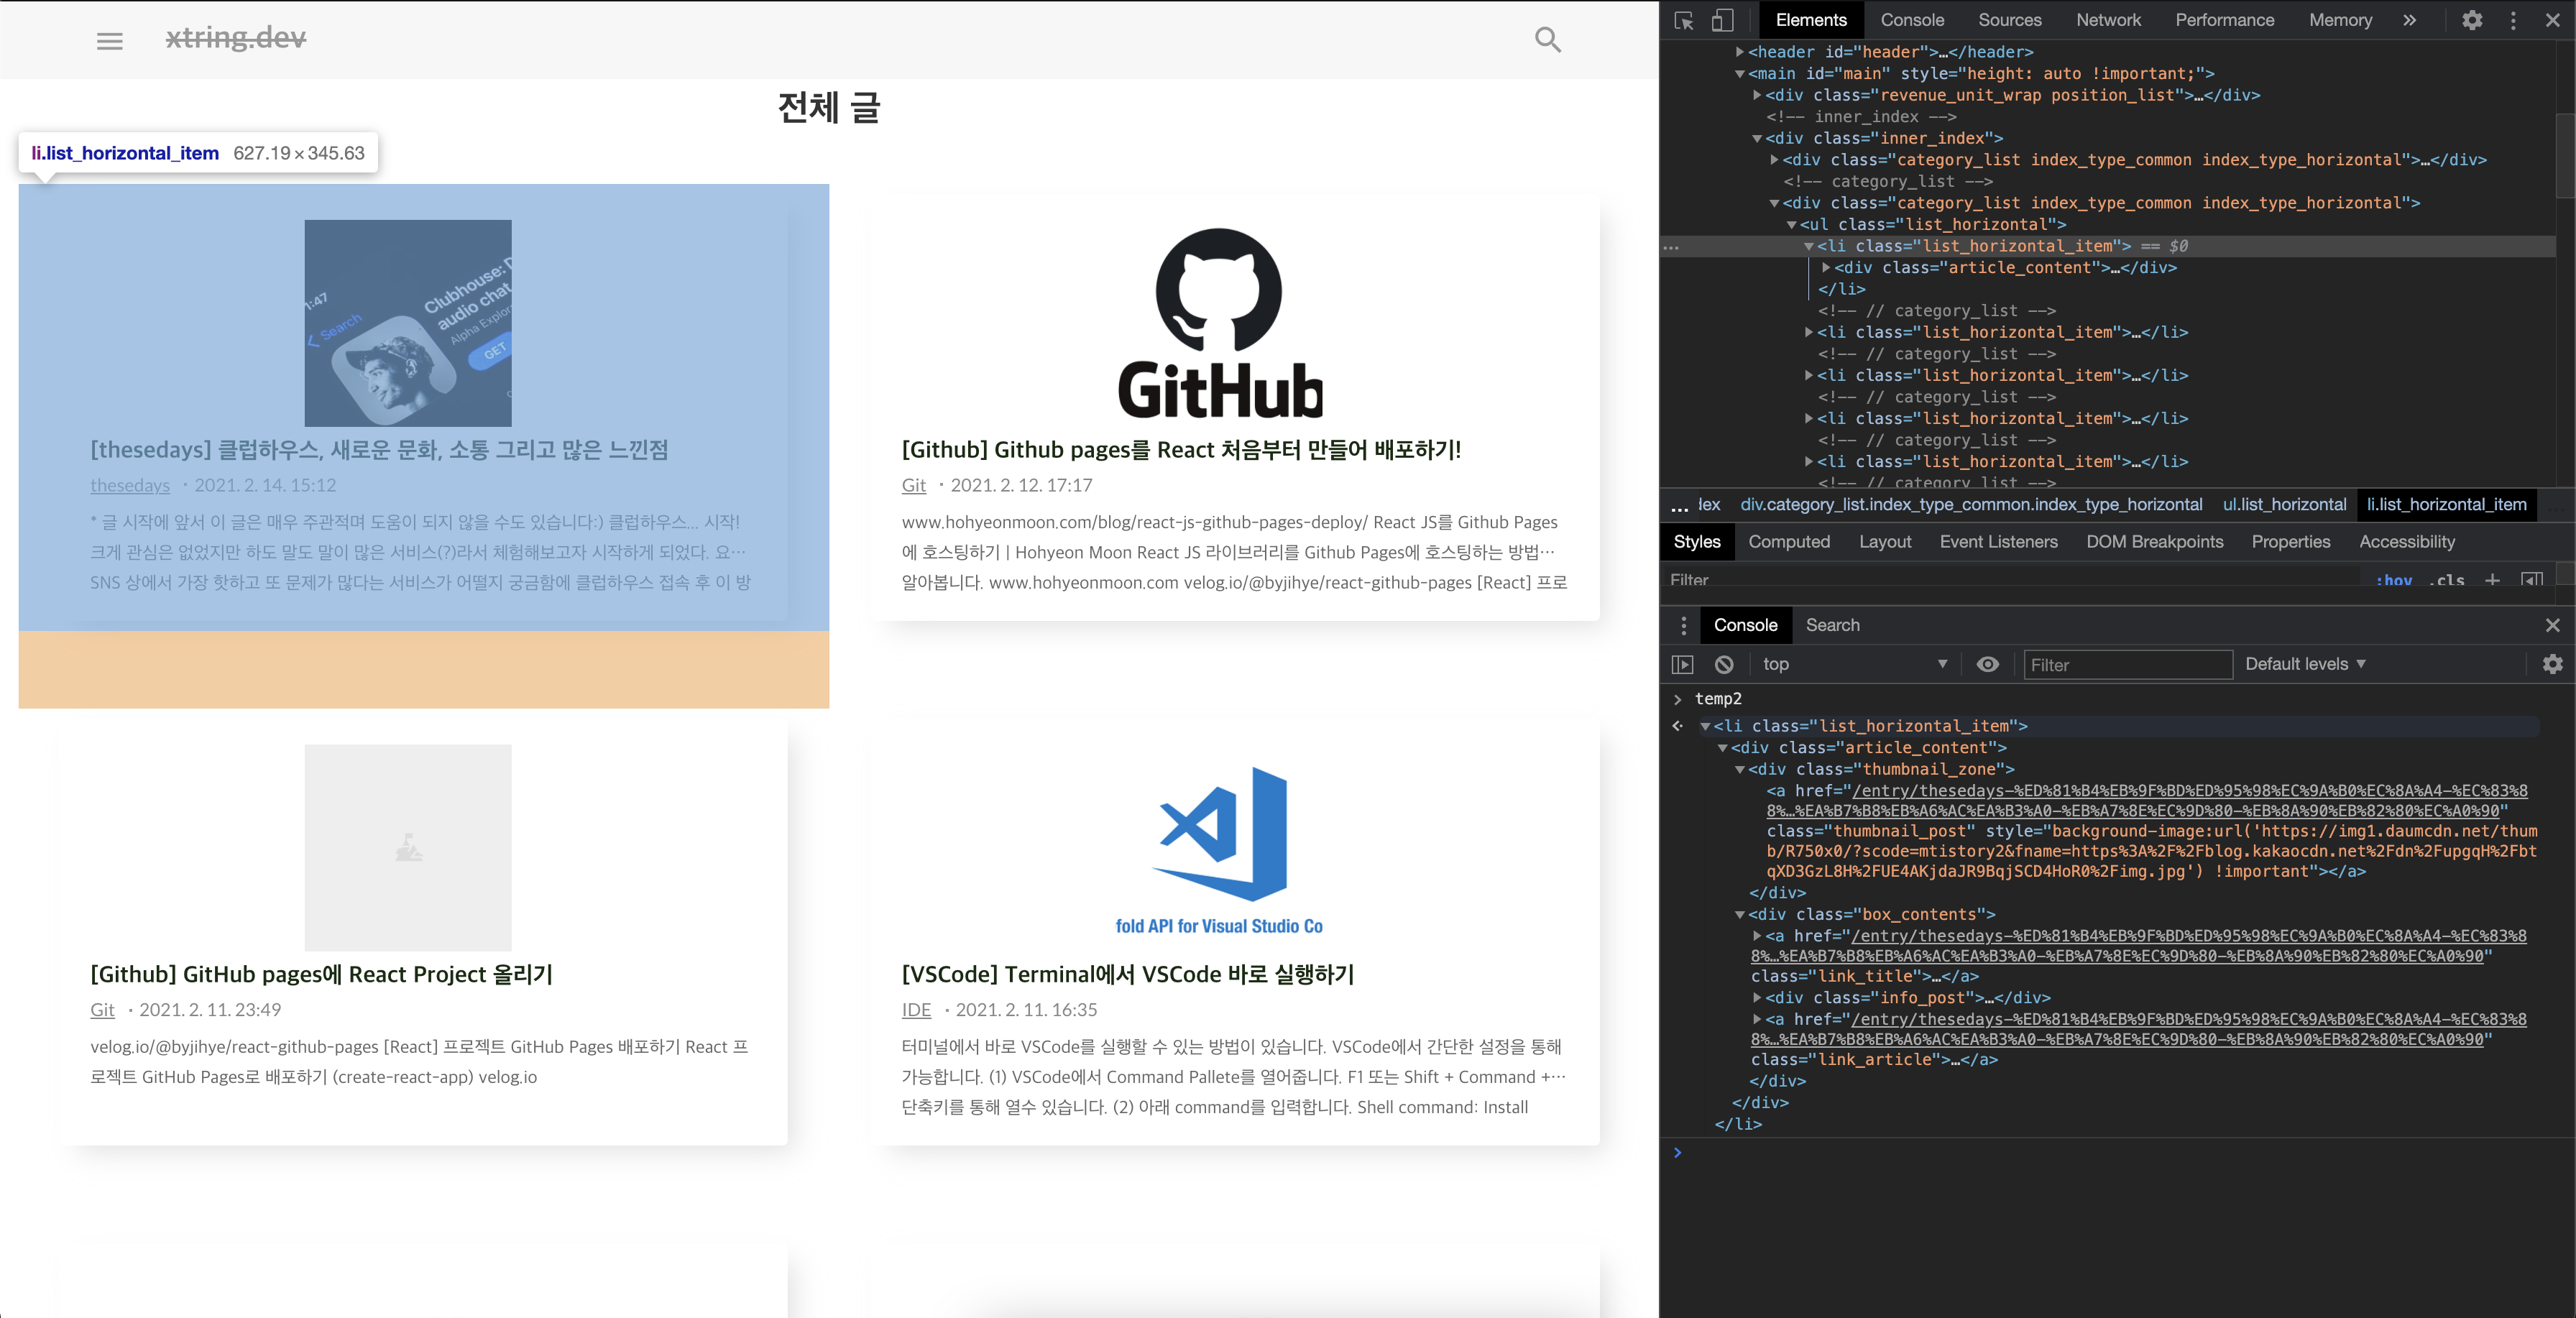Open the blog hamburger menu

point(110,41)
